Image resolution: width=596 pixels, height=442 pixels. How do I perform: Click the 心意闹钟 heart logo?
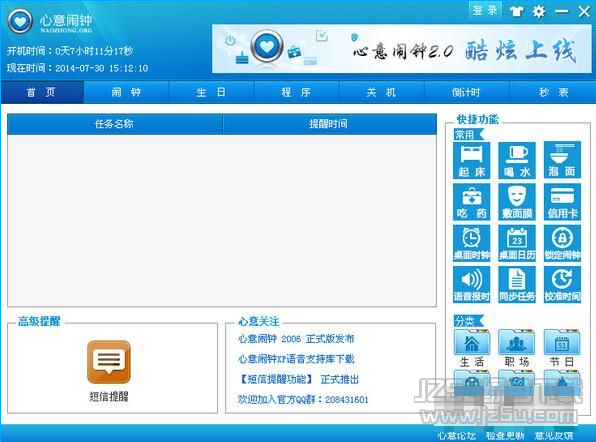pyautogui.click(x=20, y=21)
